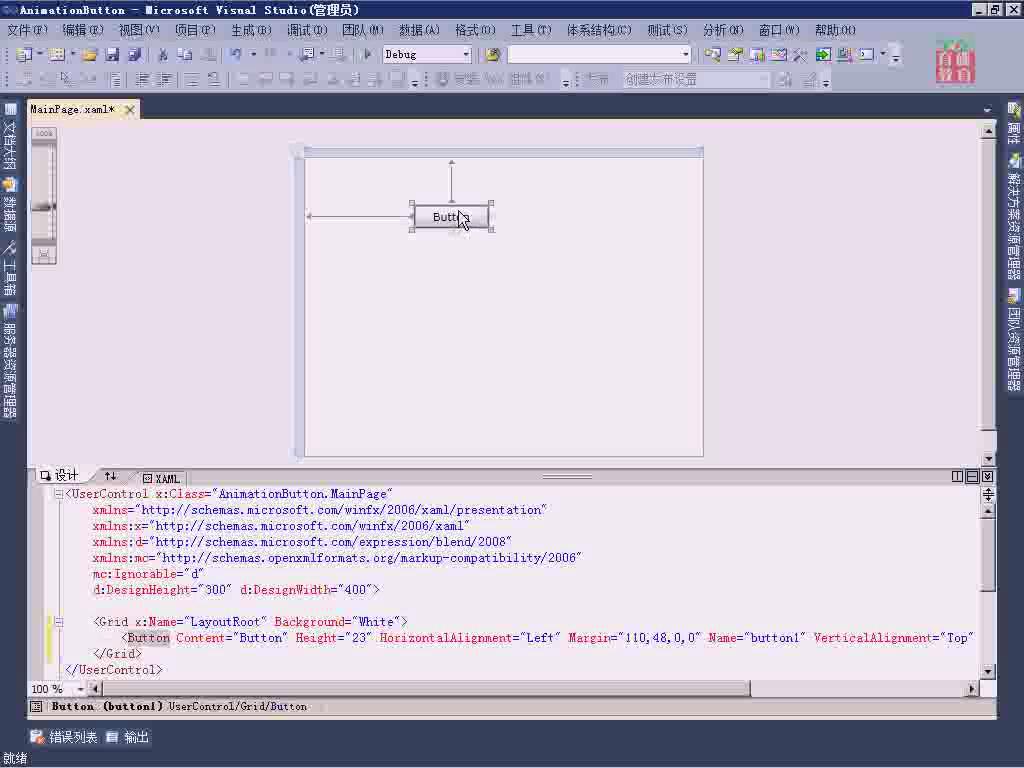Collapse the UserControl element in XAML
Image resolution: width=1024 pixels, height=768 pixels.
(58, 494)
